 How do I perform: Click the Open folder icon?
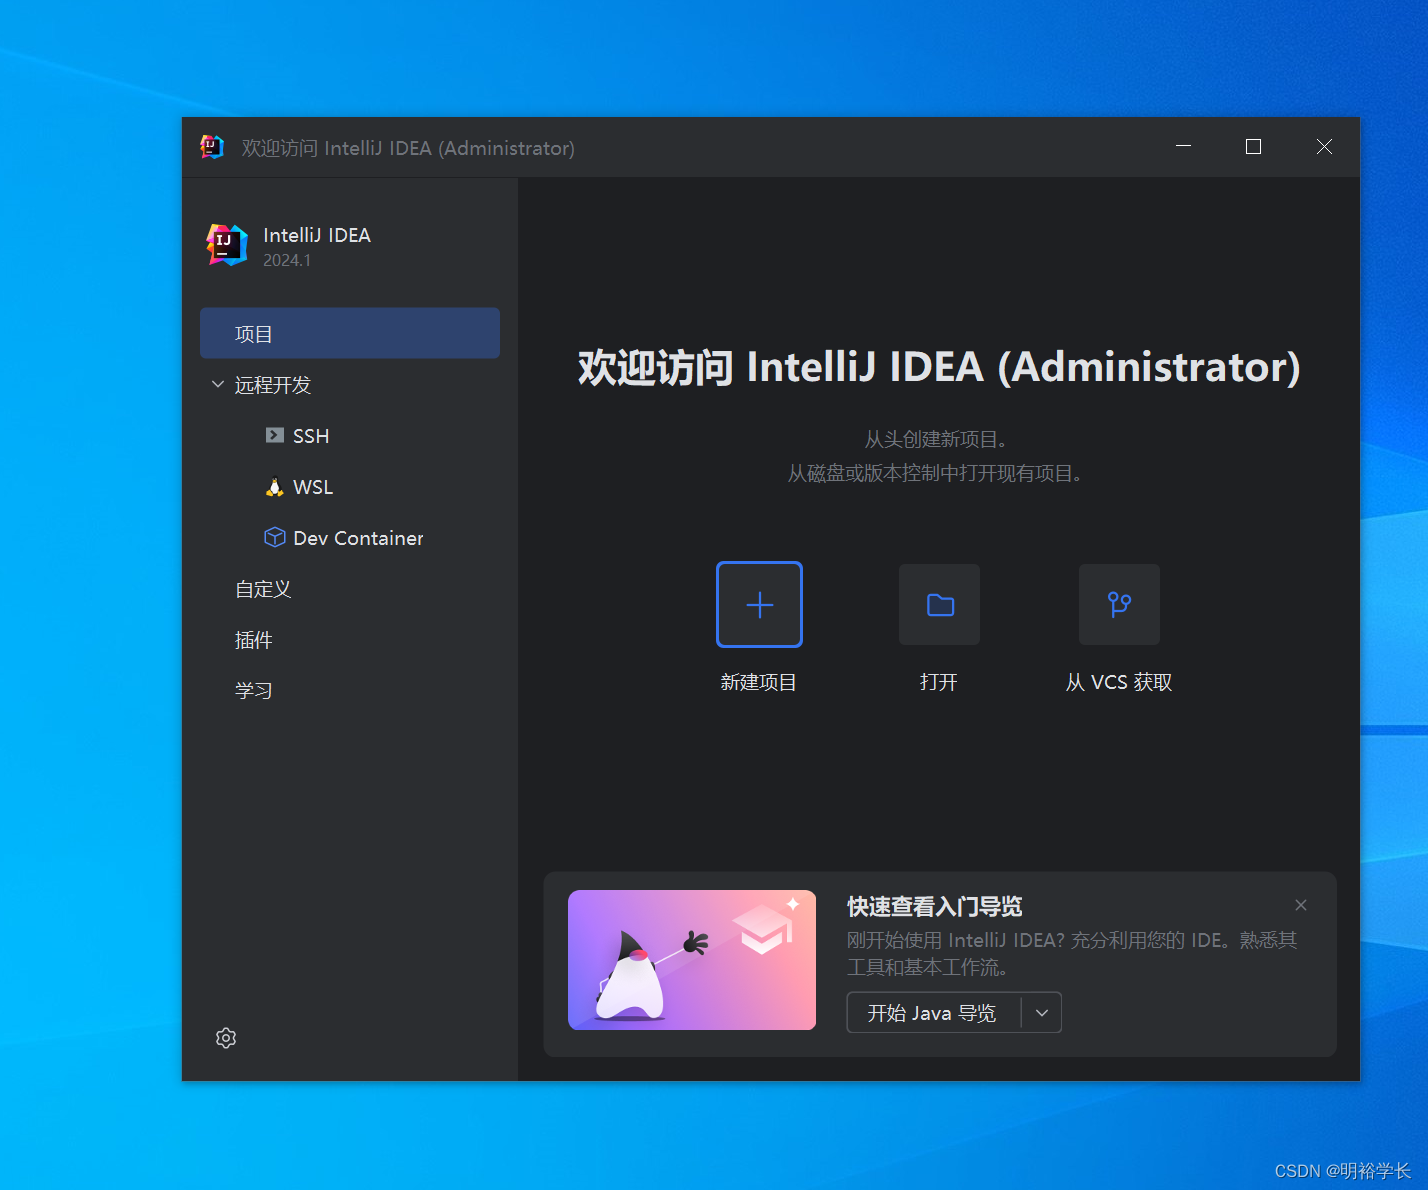(x=939, y=605)
